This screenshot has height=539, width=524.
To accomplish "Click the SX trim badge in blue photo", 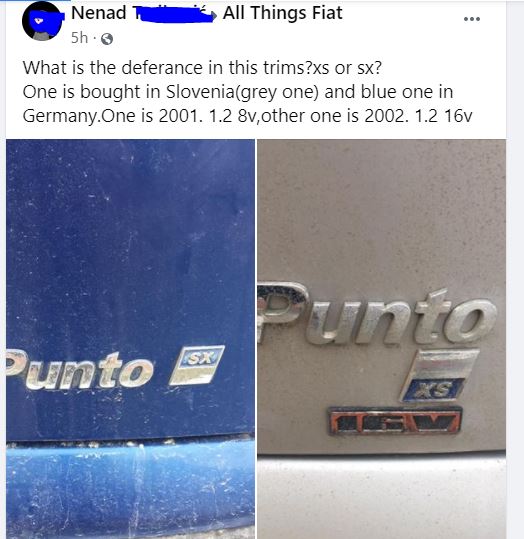I will 197,364.
